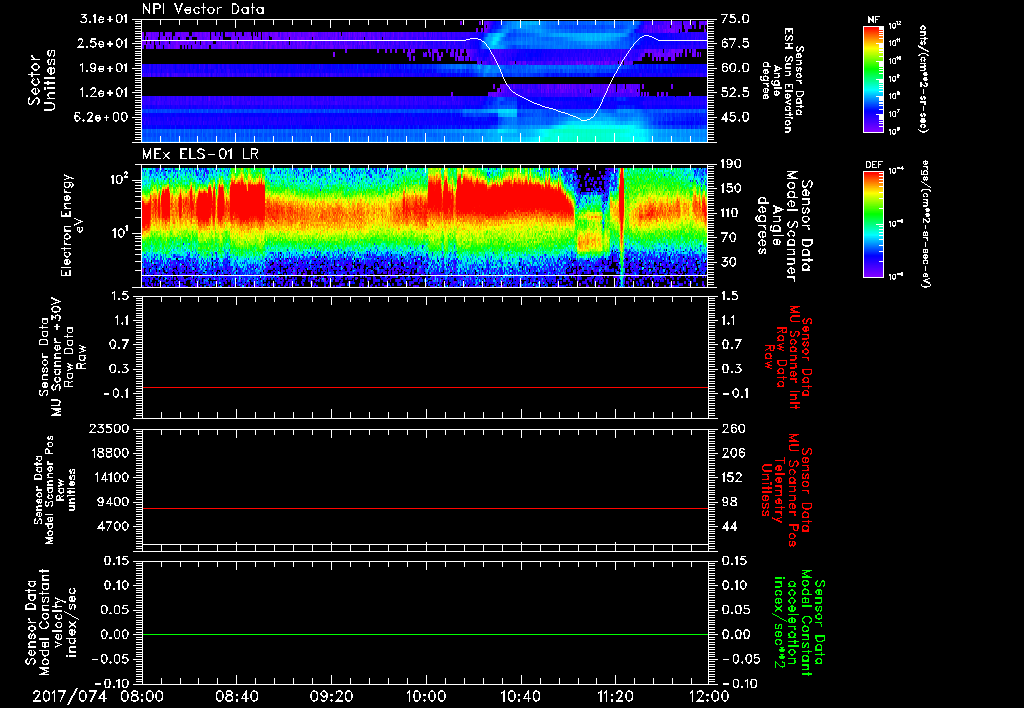Click the 09:20 time axis label
This screenshot has width=1024, height=708.
pos(332,697)
